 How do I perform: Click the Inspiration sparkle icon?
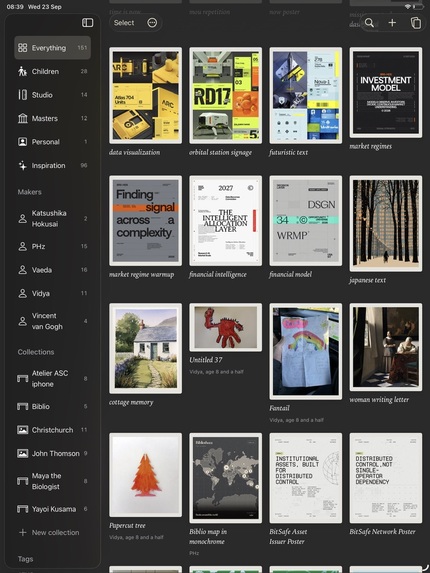click(23, 166)
